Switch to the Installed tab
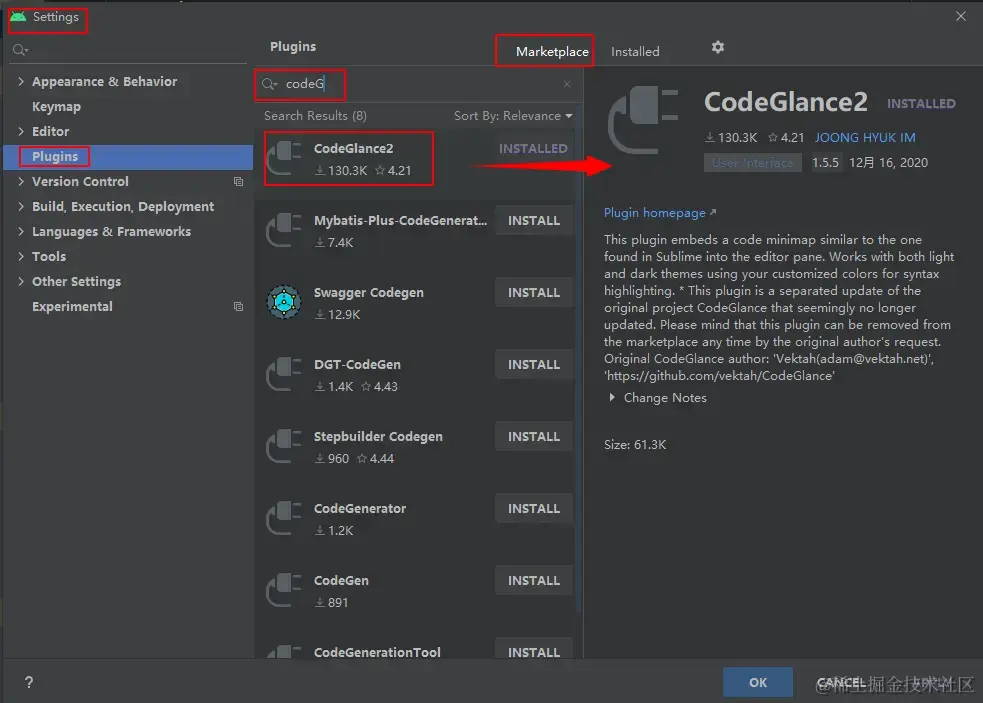The height and width of the screenshot is (703, 983). click(x=635, y=51)
